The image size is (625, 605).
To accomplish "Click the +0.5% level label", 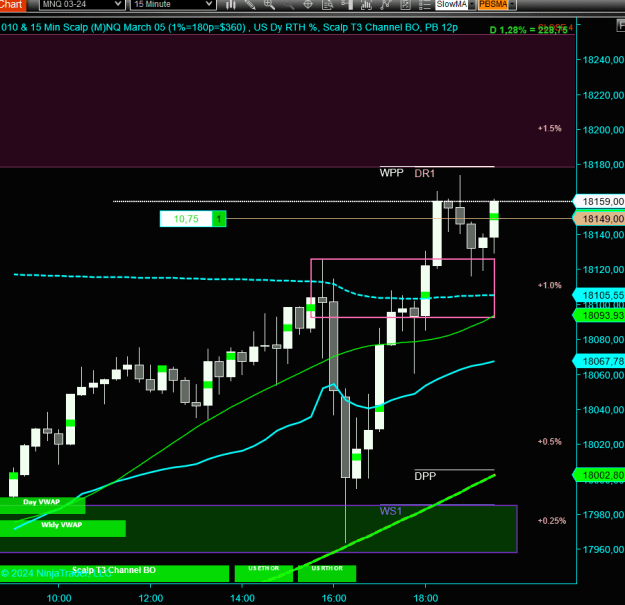I will tap(550, 442).
